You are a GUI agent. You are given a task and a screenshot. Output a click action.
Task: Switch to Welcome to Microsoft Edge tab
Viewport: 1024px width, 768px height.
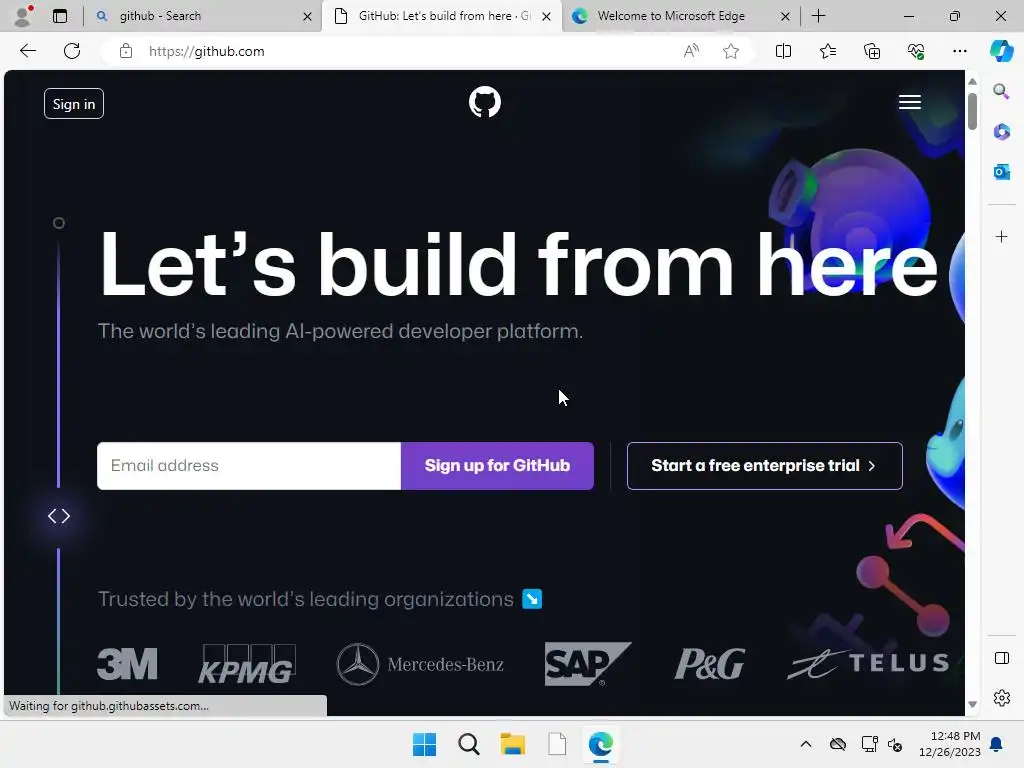(680, 16)
